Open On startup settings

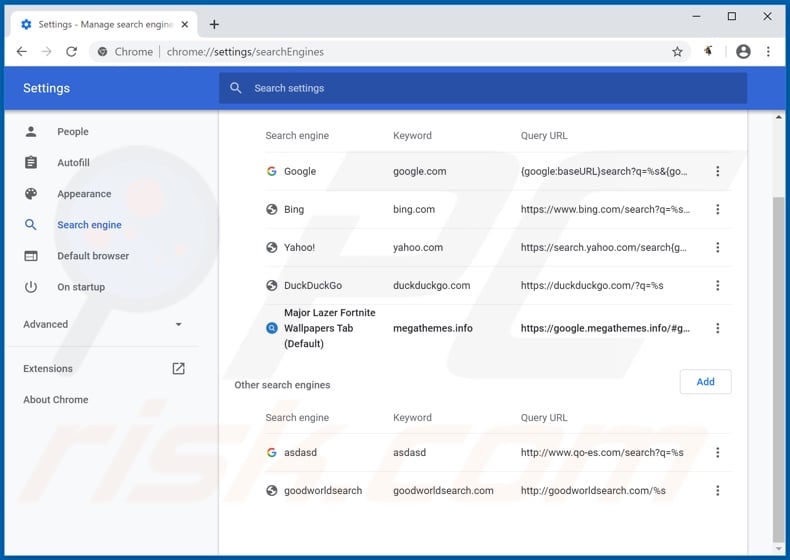pos(81,287)
